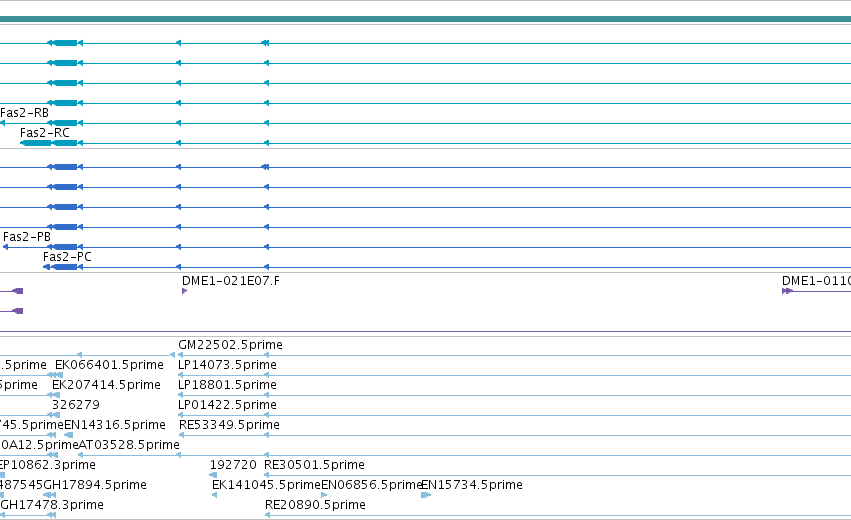Viewport: 851px width, 520px height.
Task: Click the purple arrow glyph below DME1-021E07.F
Action: coord(185,291)
